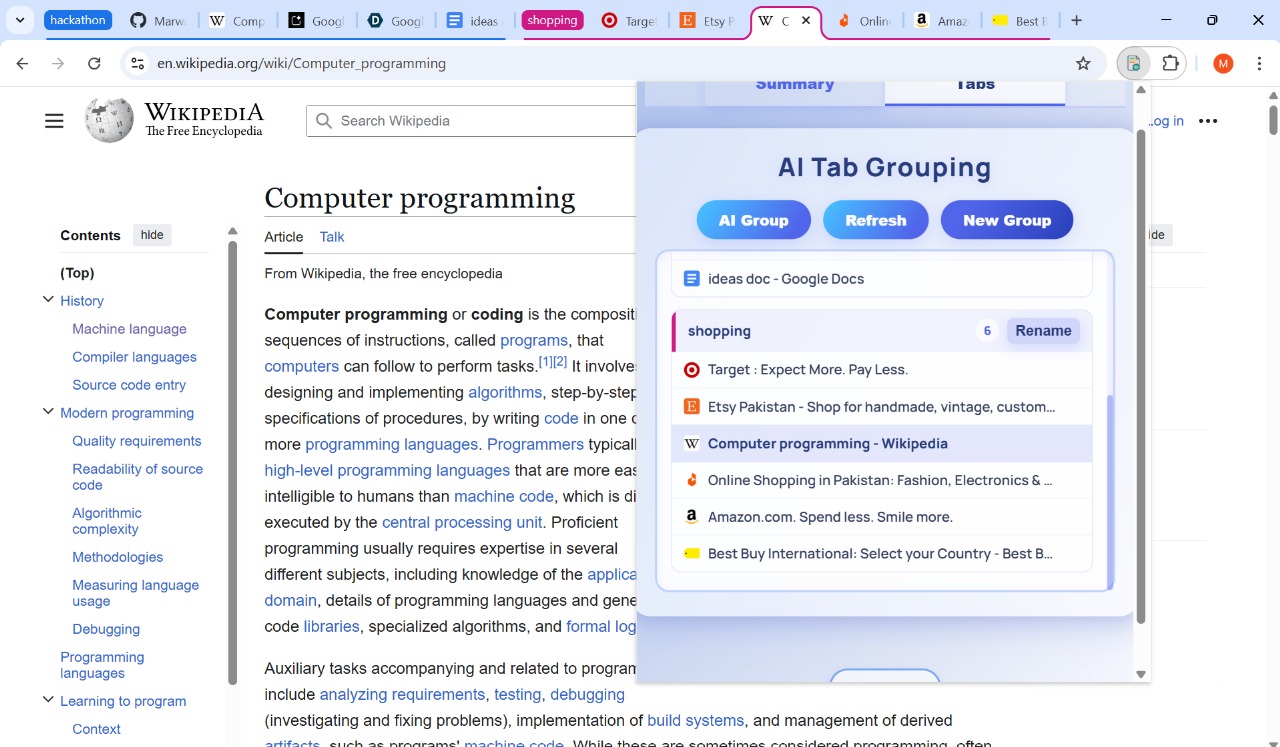The height and width of the screenshot is (747, 1280).
Task: Go forward to next page
Action: 58,63
